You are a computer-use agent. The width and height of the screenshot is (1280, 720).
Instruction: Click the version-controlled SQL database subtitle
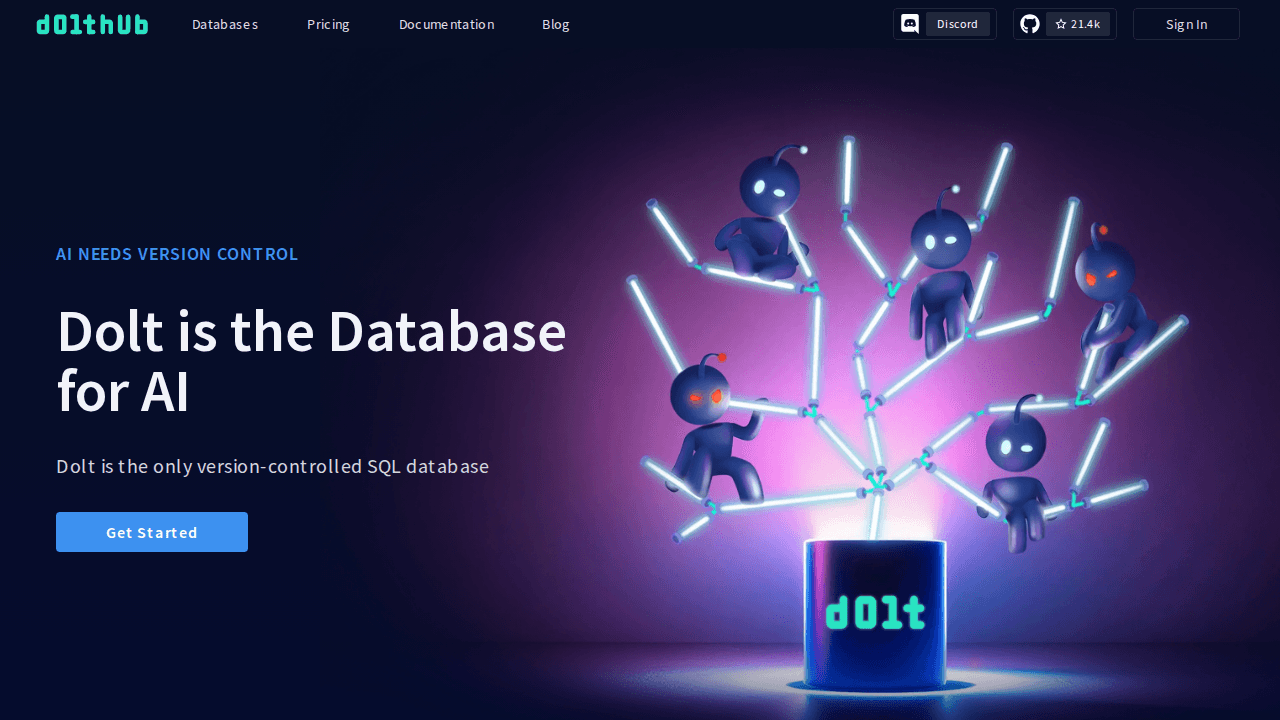click(x=272, y=466)
